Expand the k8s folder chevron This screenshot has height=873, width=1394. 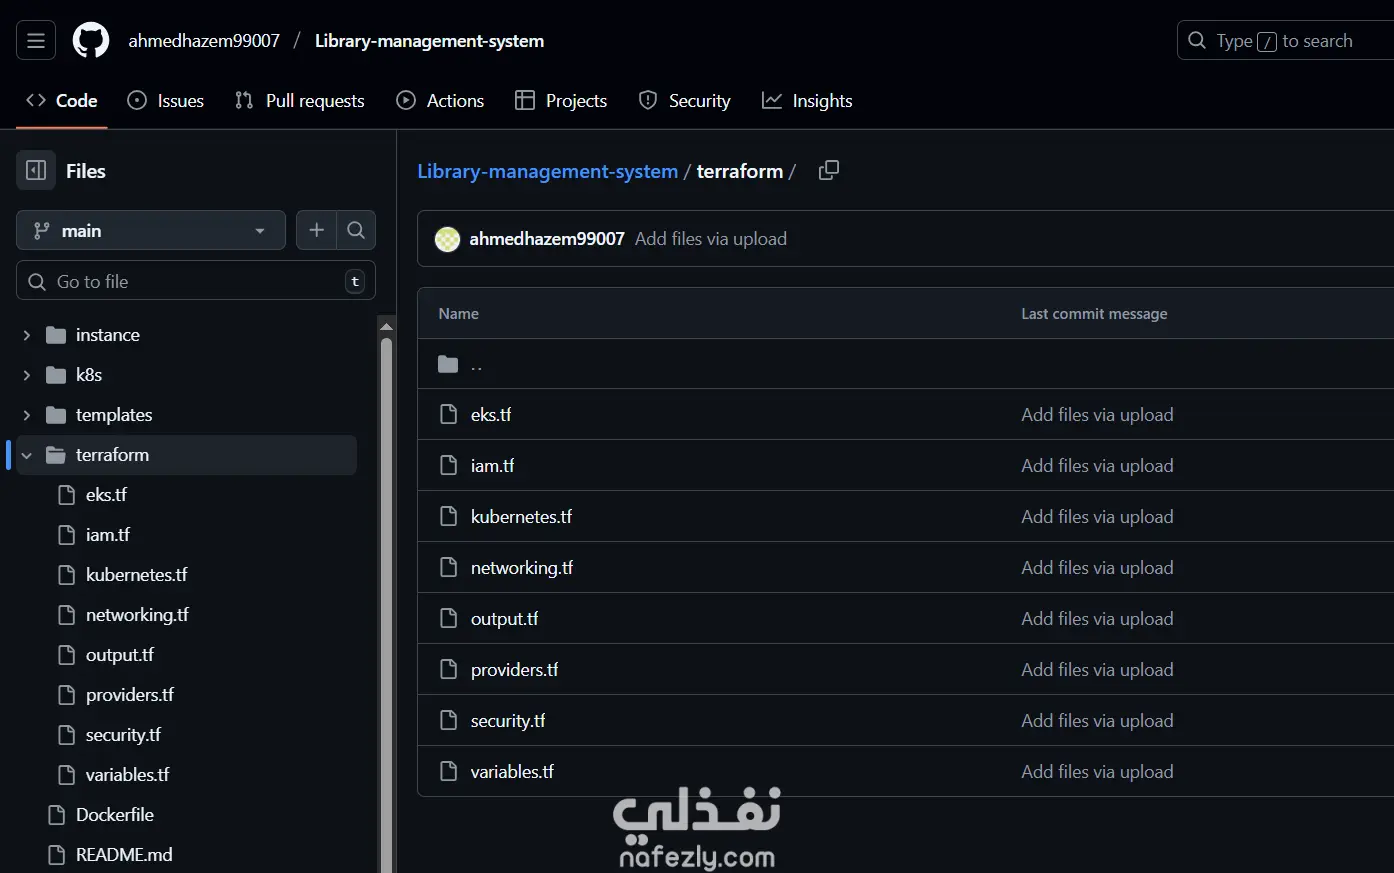(27, 375)
